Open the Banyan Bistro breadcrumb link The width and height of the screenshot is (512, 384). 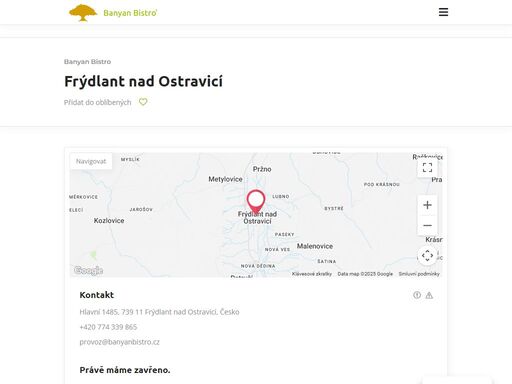(87, 62)
